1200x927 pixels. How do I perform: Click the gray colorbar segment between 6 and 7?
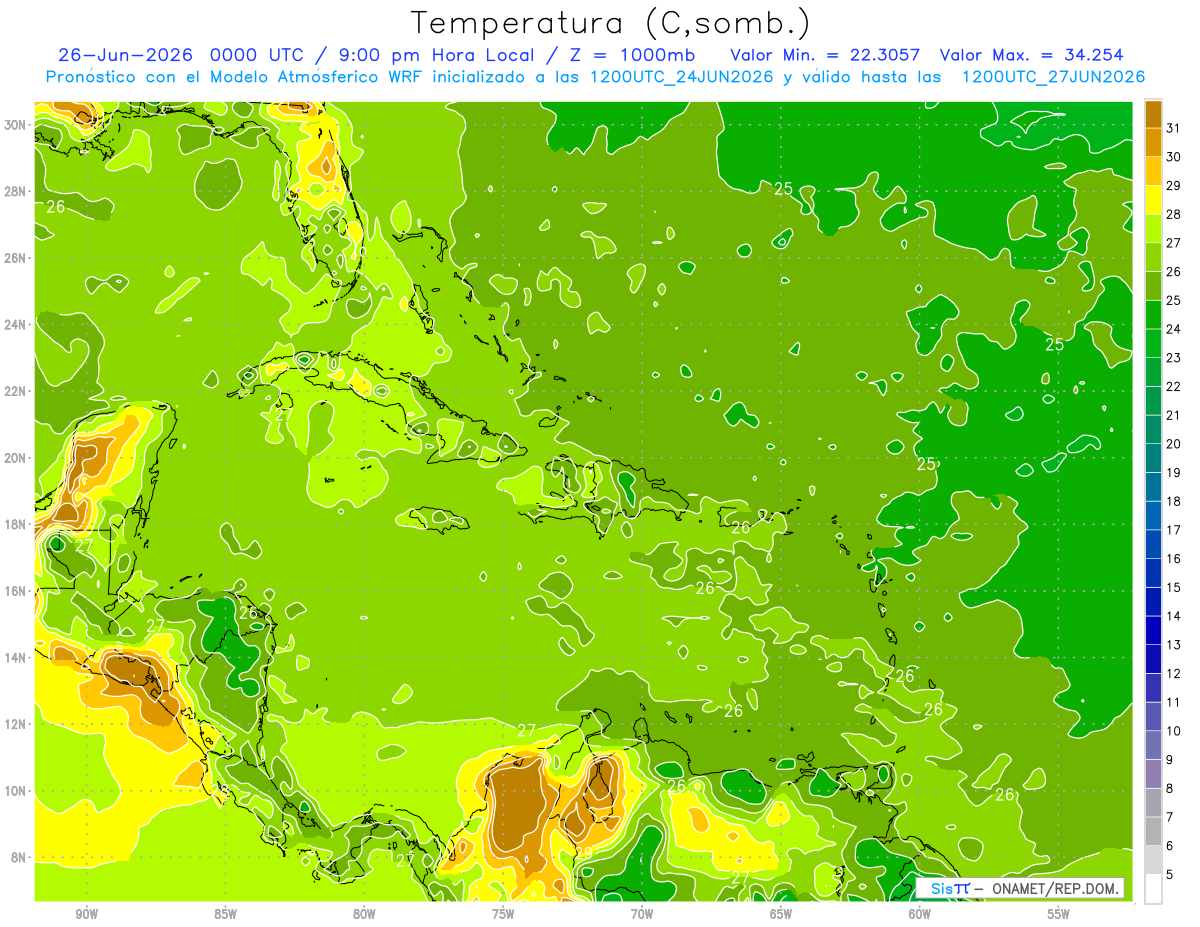1153,830
